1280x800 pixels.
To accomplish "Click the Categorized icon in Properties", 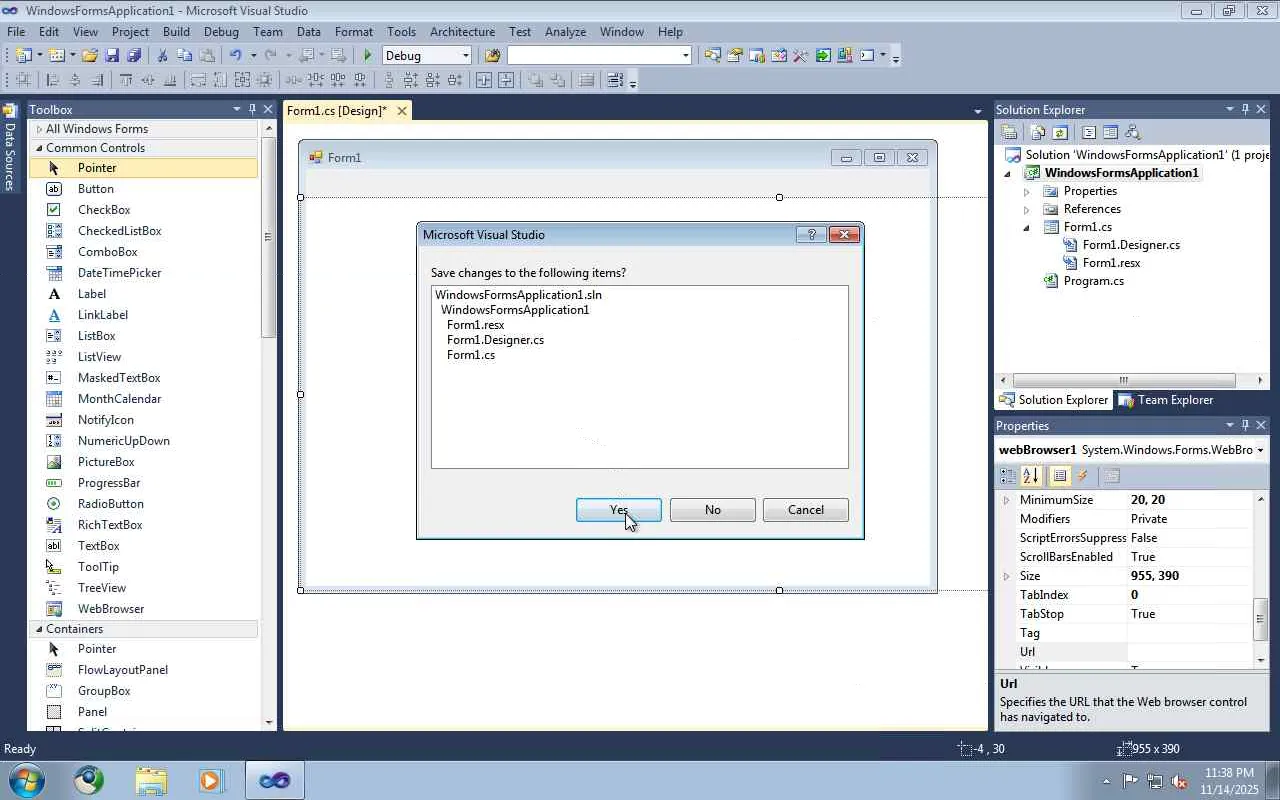I will tap(1008, 477).
